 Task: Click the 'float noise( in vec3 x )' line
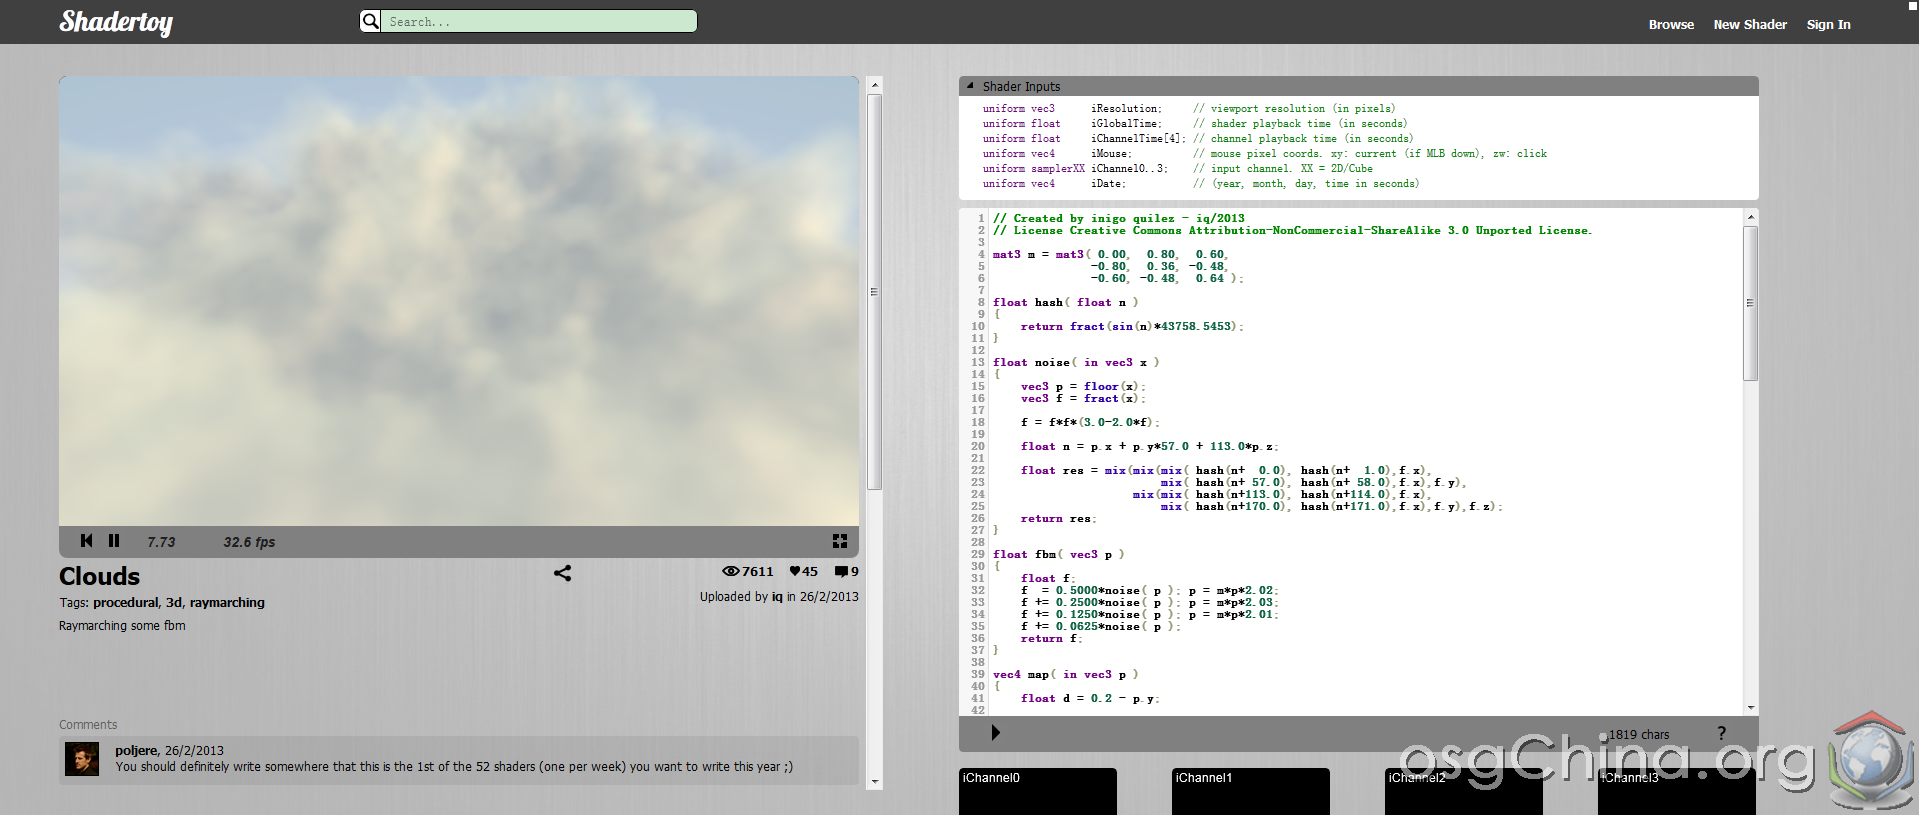click(1076, 362)
